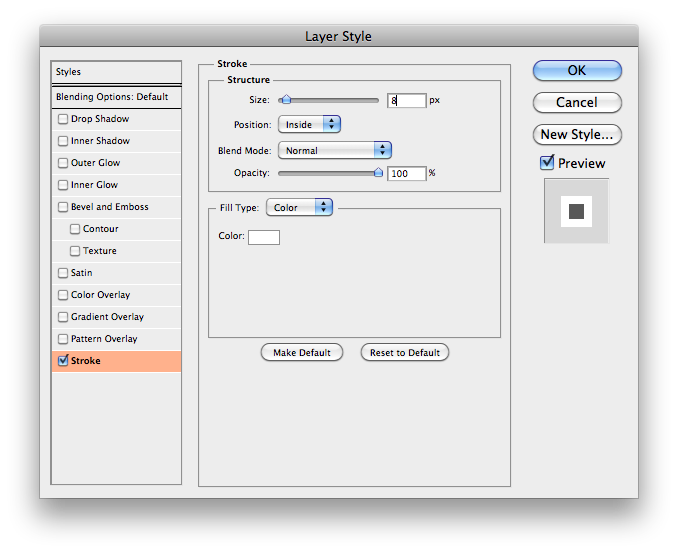The height and width of the screenshot is (553, 678).
Task: Tick the Outer Glow checkbox
Action: click(63, 163)
